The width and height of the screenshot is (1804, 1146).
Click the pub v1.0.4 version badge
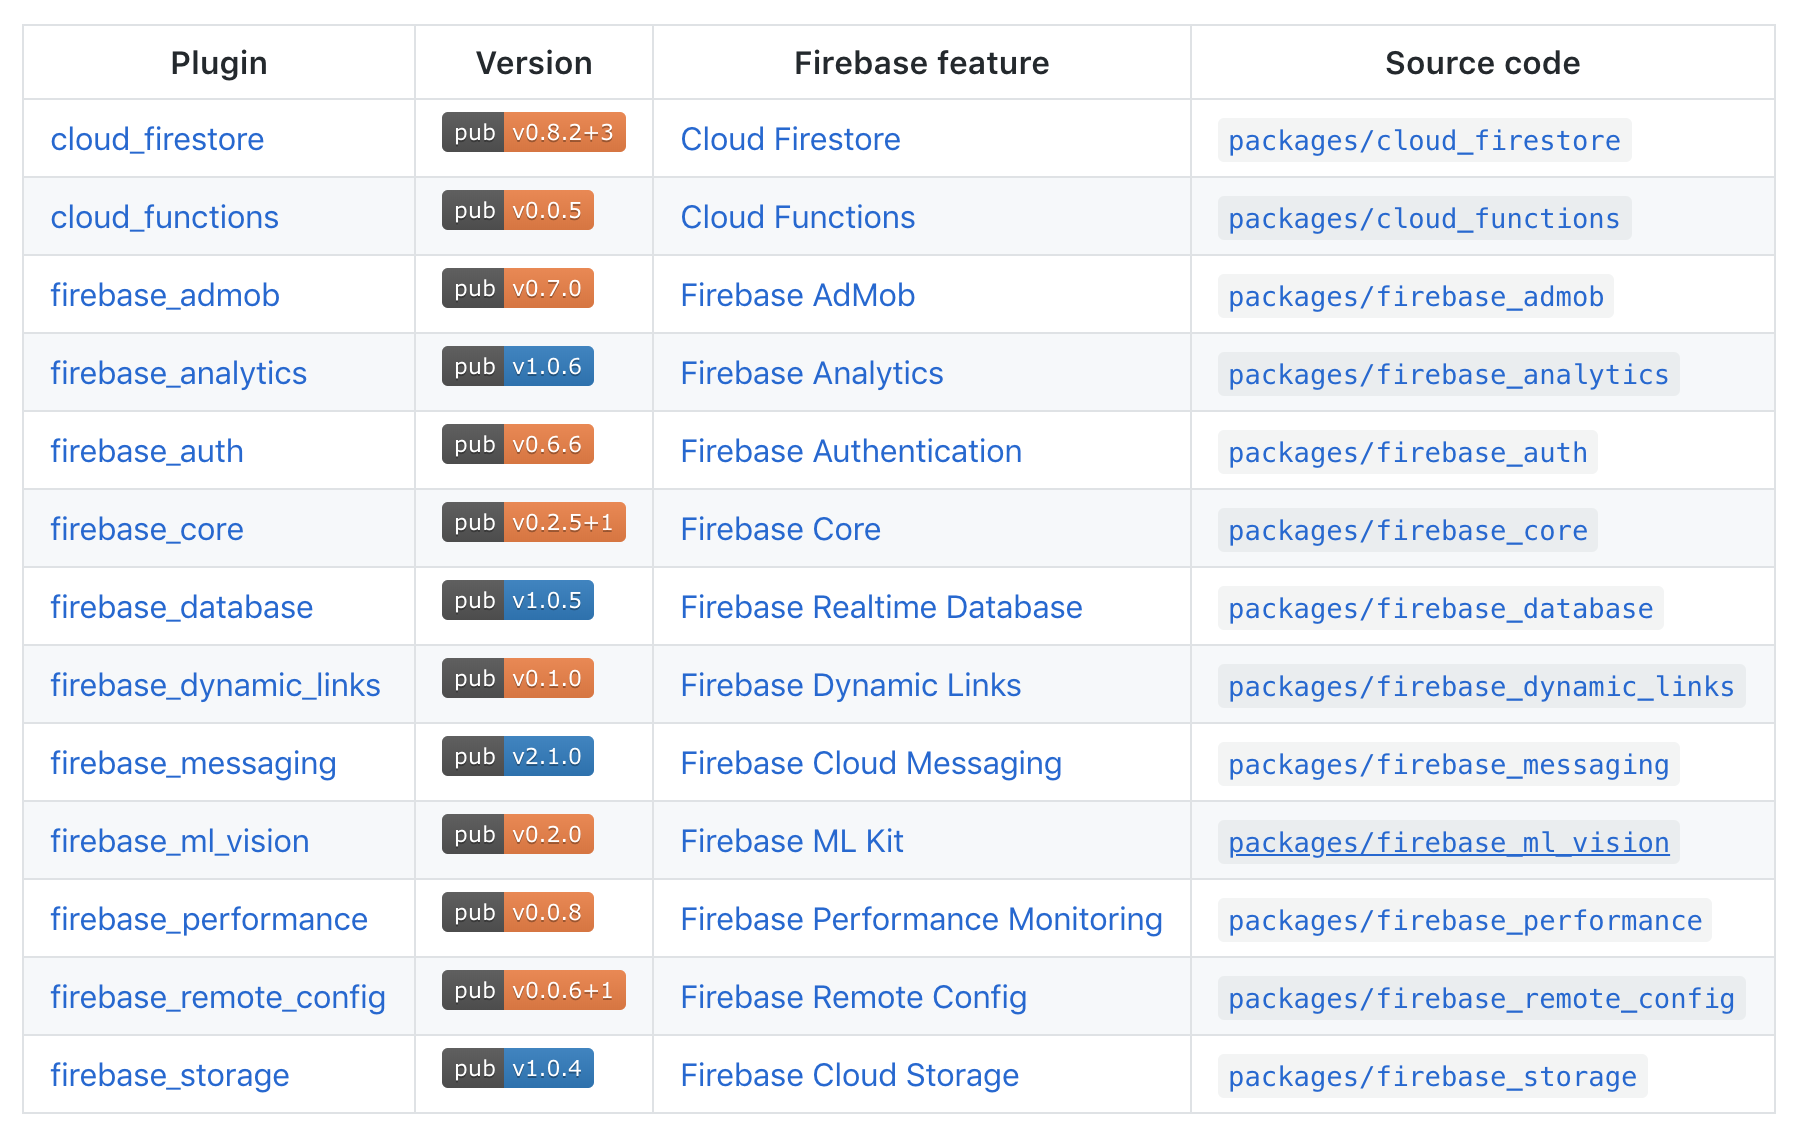click(x=518, y=1068)
